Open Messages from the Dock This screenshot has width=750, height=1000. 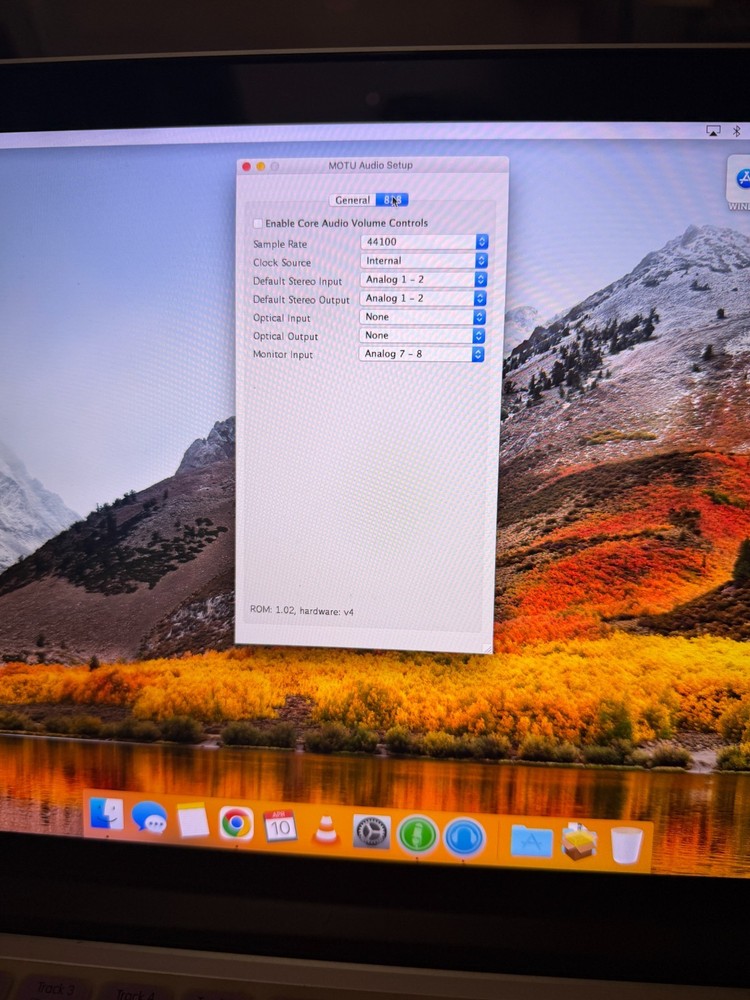click(150, 818)
